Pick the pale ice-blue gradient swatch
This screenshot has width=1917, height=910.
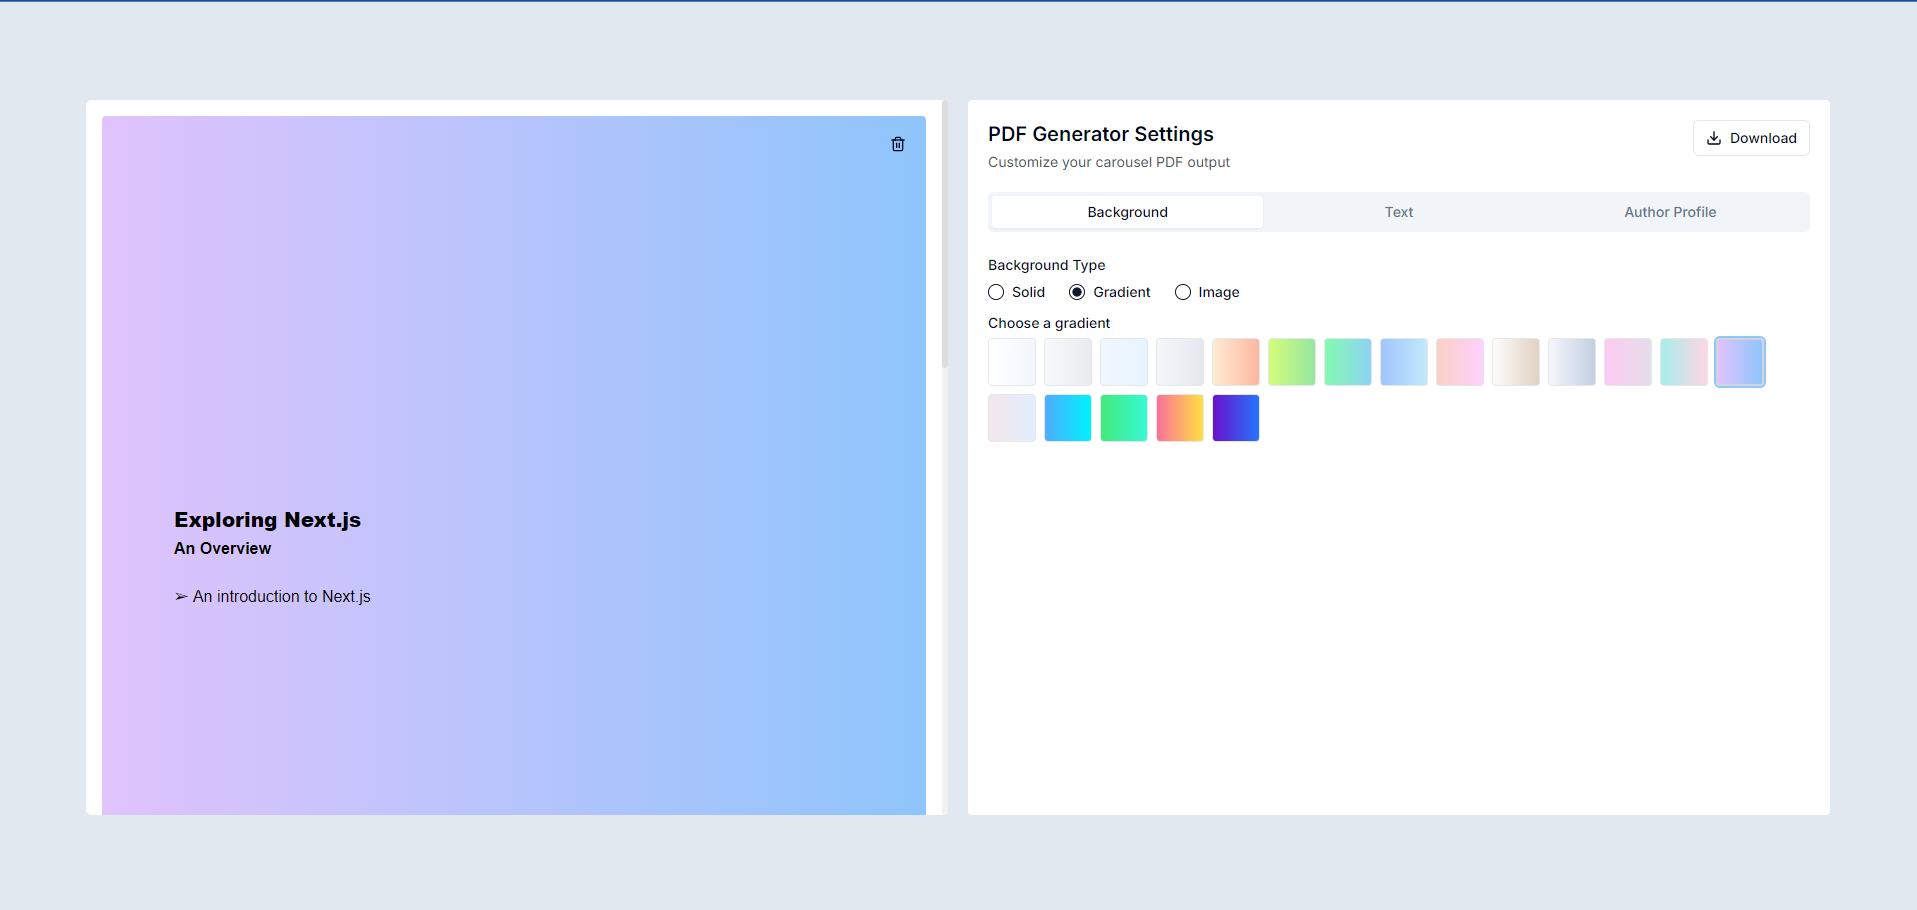click(x=1124, y=362)
